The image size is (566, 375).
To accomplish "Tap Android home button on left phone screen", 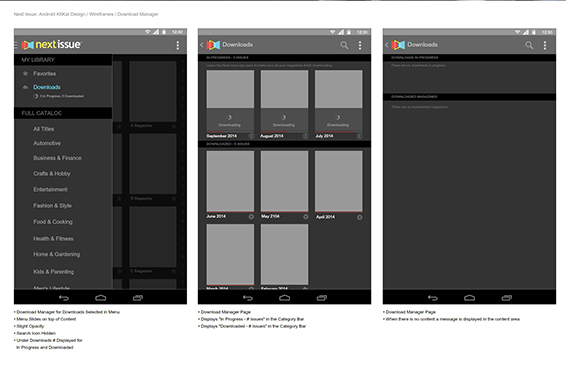I will 100,298.
